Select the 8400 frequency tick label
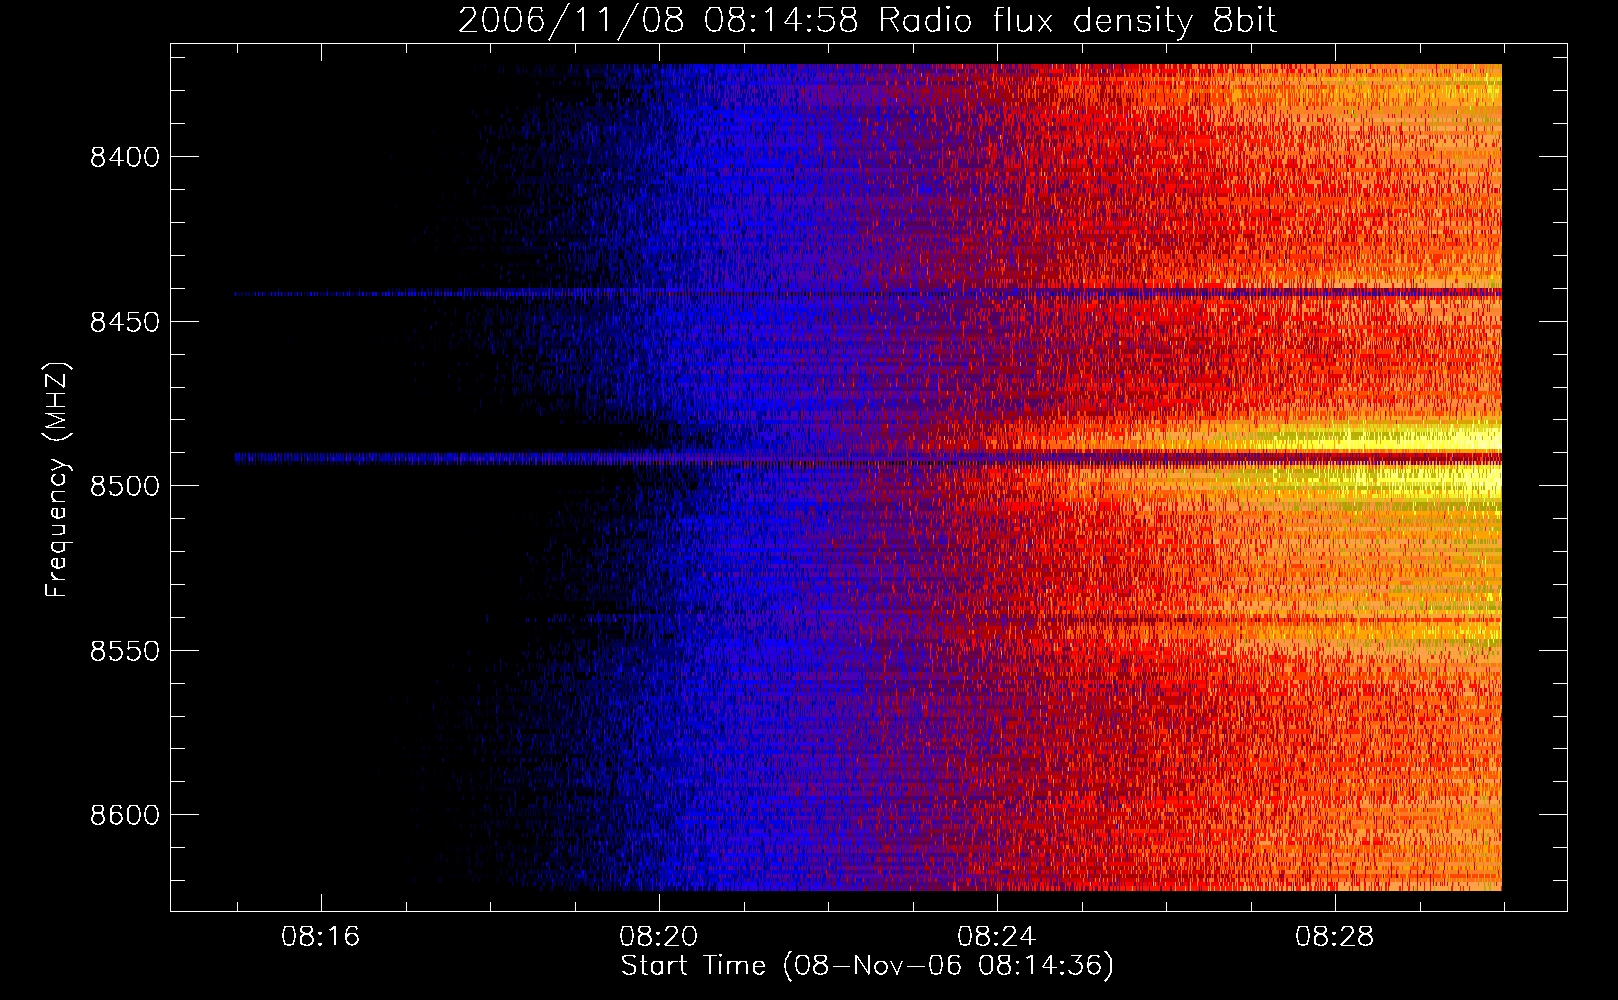This screenshot has width=1618, height=1000. point(125,157)
